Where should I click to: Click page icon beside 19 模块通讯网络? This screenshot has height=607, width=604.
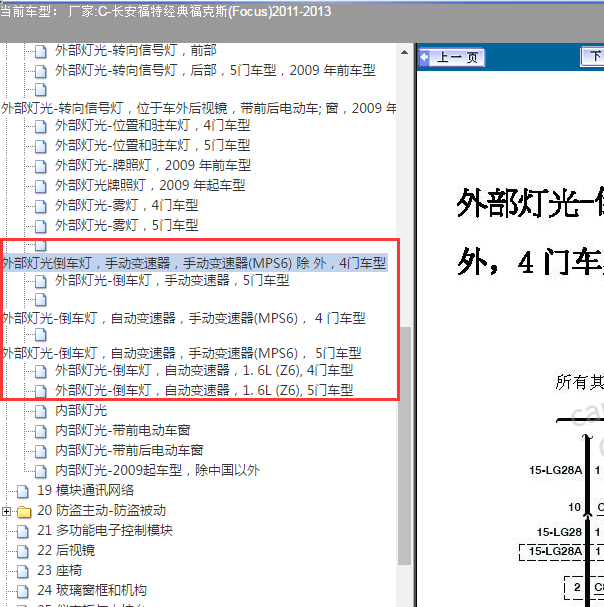point(23,491)
